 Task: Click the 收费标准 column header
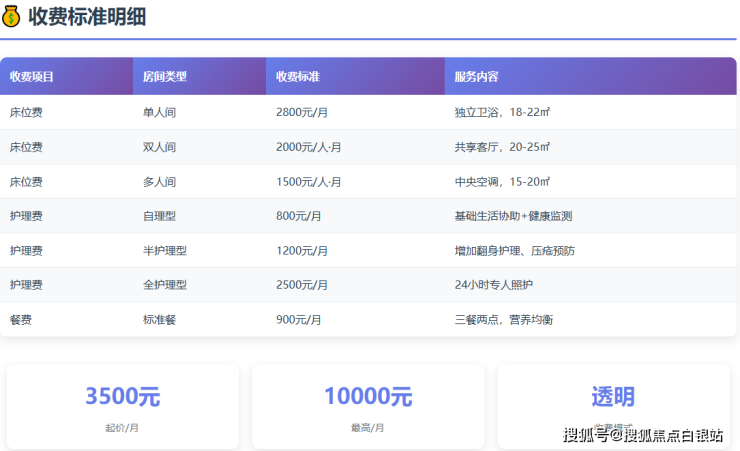(298, 76)
